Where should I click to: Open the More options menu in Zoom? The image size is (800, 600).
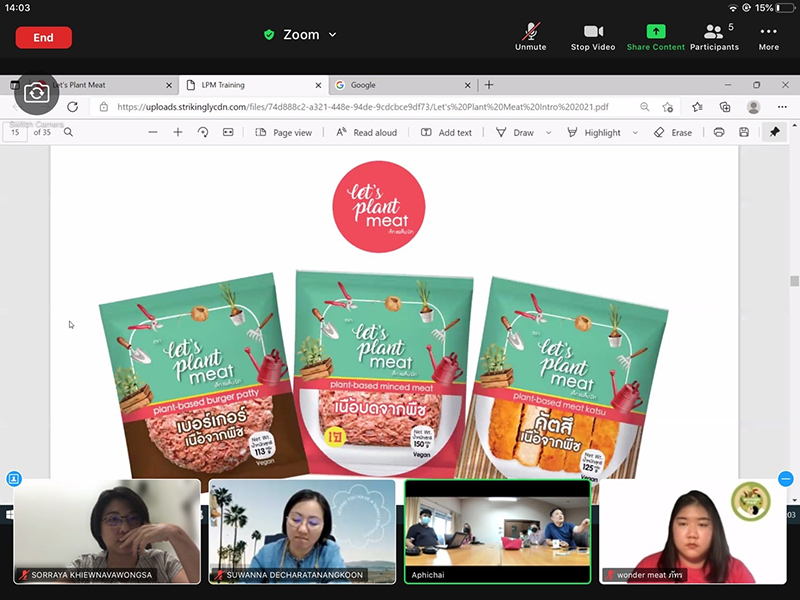768,37
